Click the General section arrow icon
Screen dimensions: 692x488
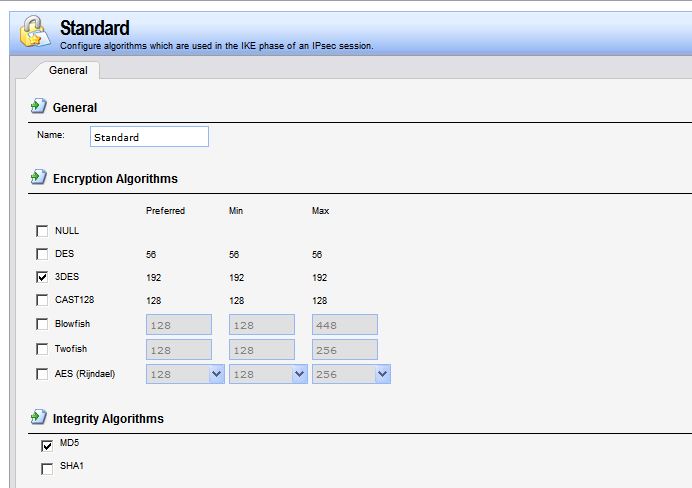pyautogui.click(x=38, y=106)
